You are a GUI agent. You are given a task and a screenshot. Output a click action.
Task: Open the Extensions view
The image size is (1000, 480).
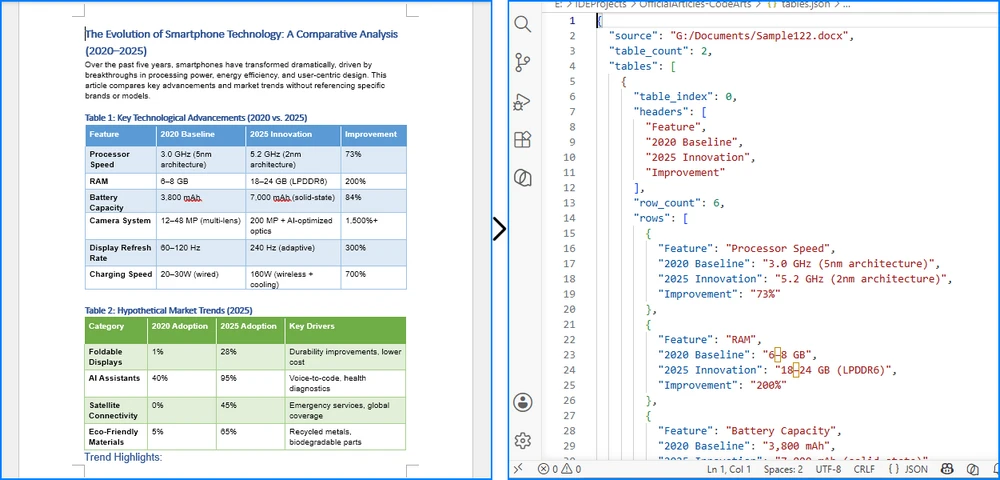(x=522, y=139)
